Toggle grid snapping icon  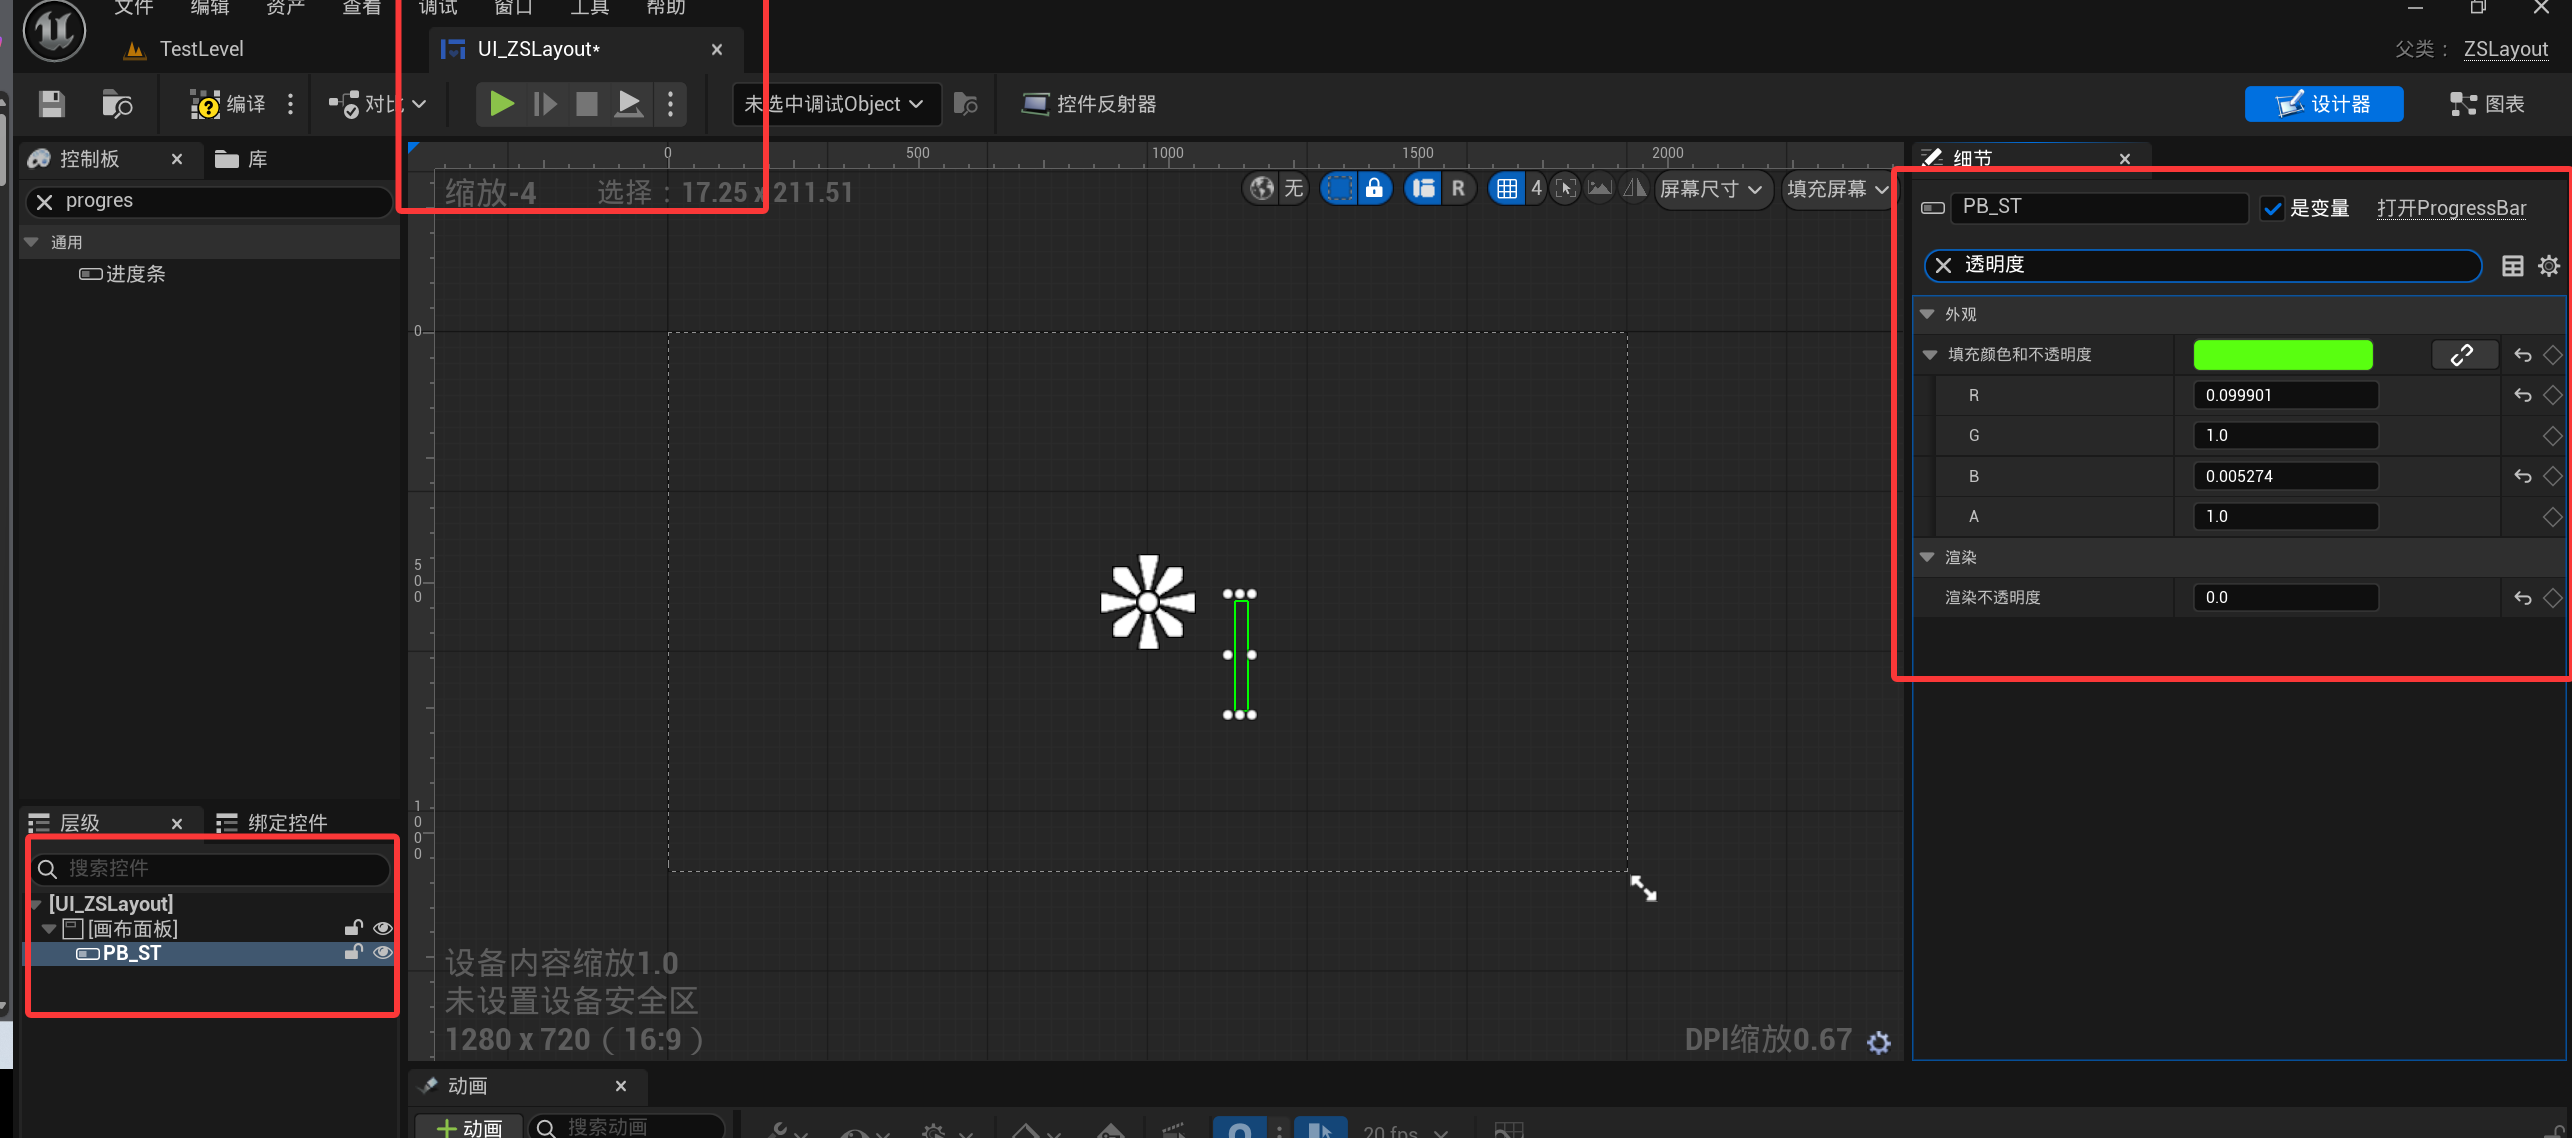(x=1507, y=188)
